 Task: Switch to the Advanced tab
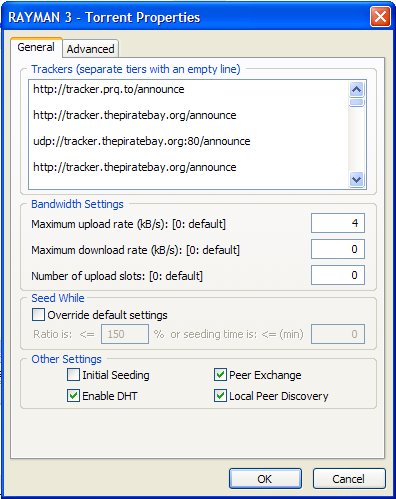coord(90,49)
